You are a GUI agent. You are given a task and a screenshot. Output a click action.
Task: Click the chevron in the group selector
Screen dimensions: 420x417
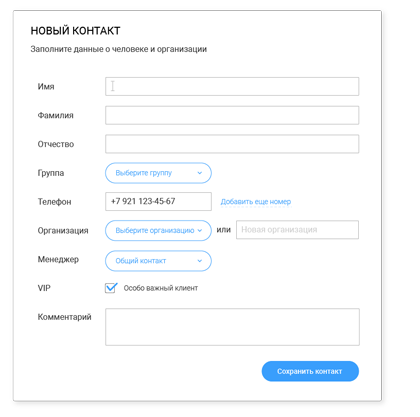(x=200, y=173)
